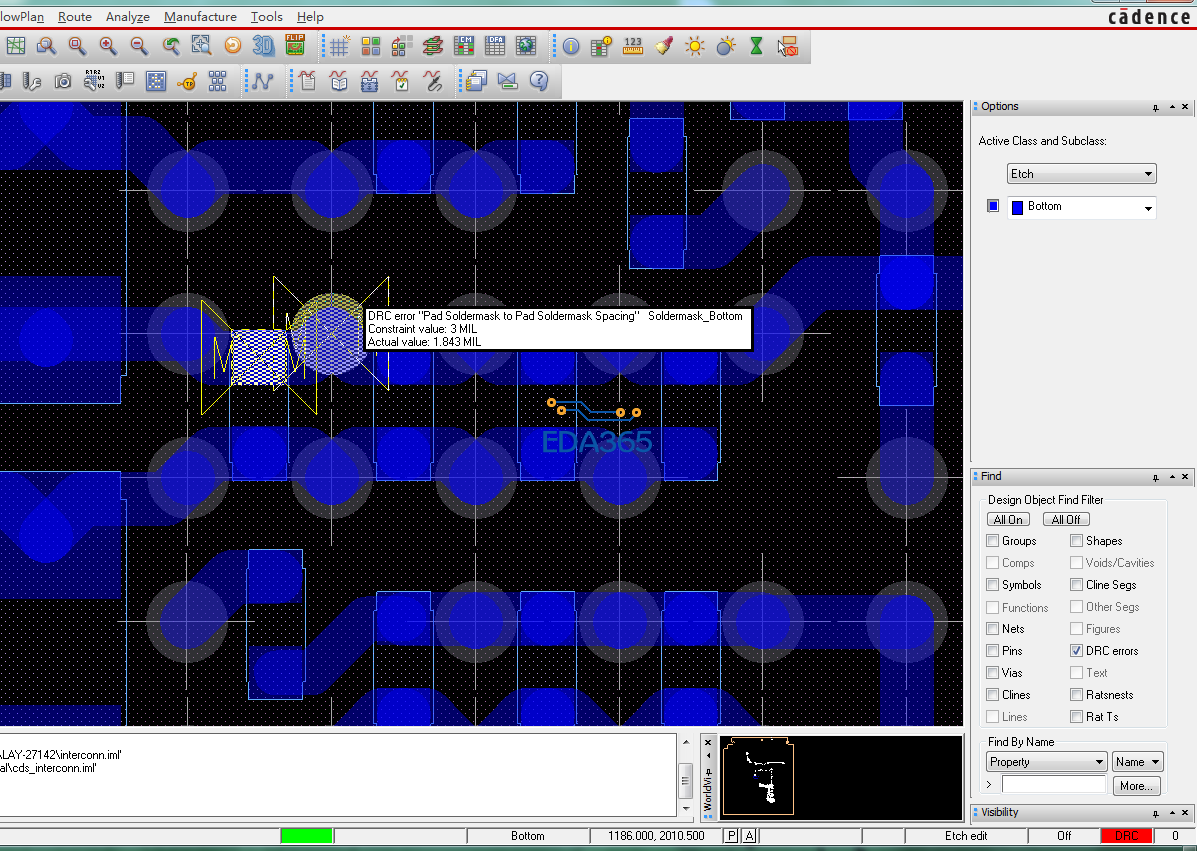Check the Vias find filter checkbox
Viewport: 1197px width, 851px height.
click(x=993, y=673)
